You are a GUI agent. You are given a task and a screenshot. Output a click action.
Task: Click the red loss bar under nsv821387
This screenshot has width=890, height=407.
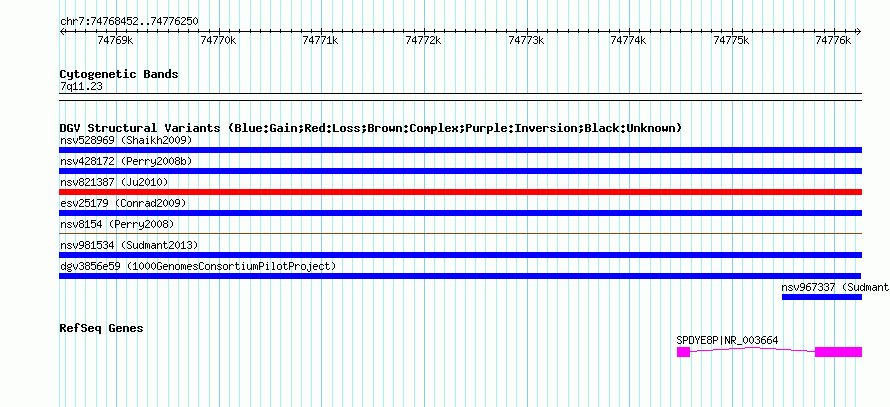pos(460,192)
